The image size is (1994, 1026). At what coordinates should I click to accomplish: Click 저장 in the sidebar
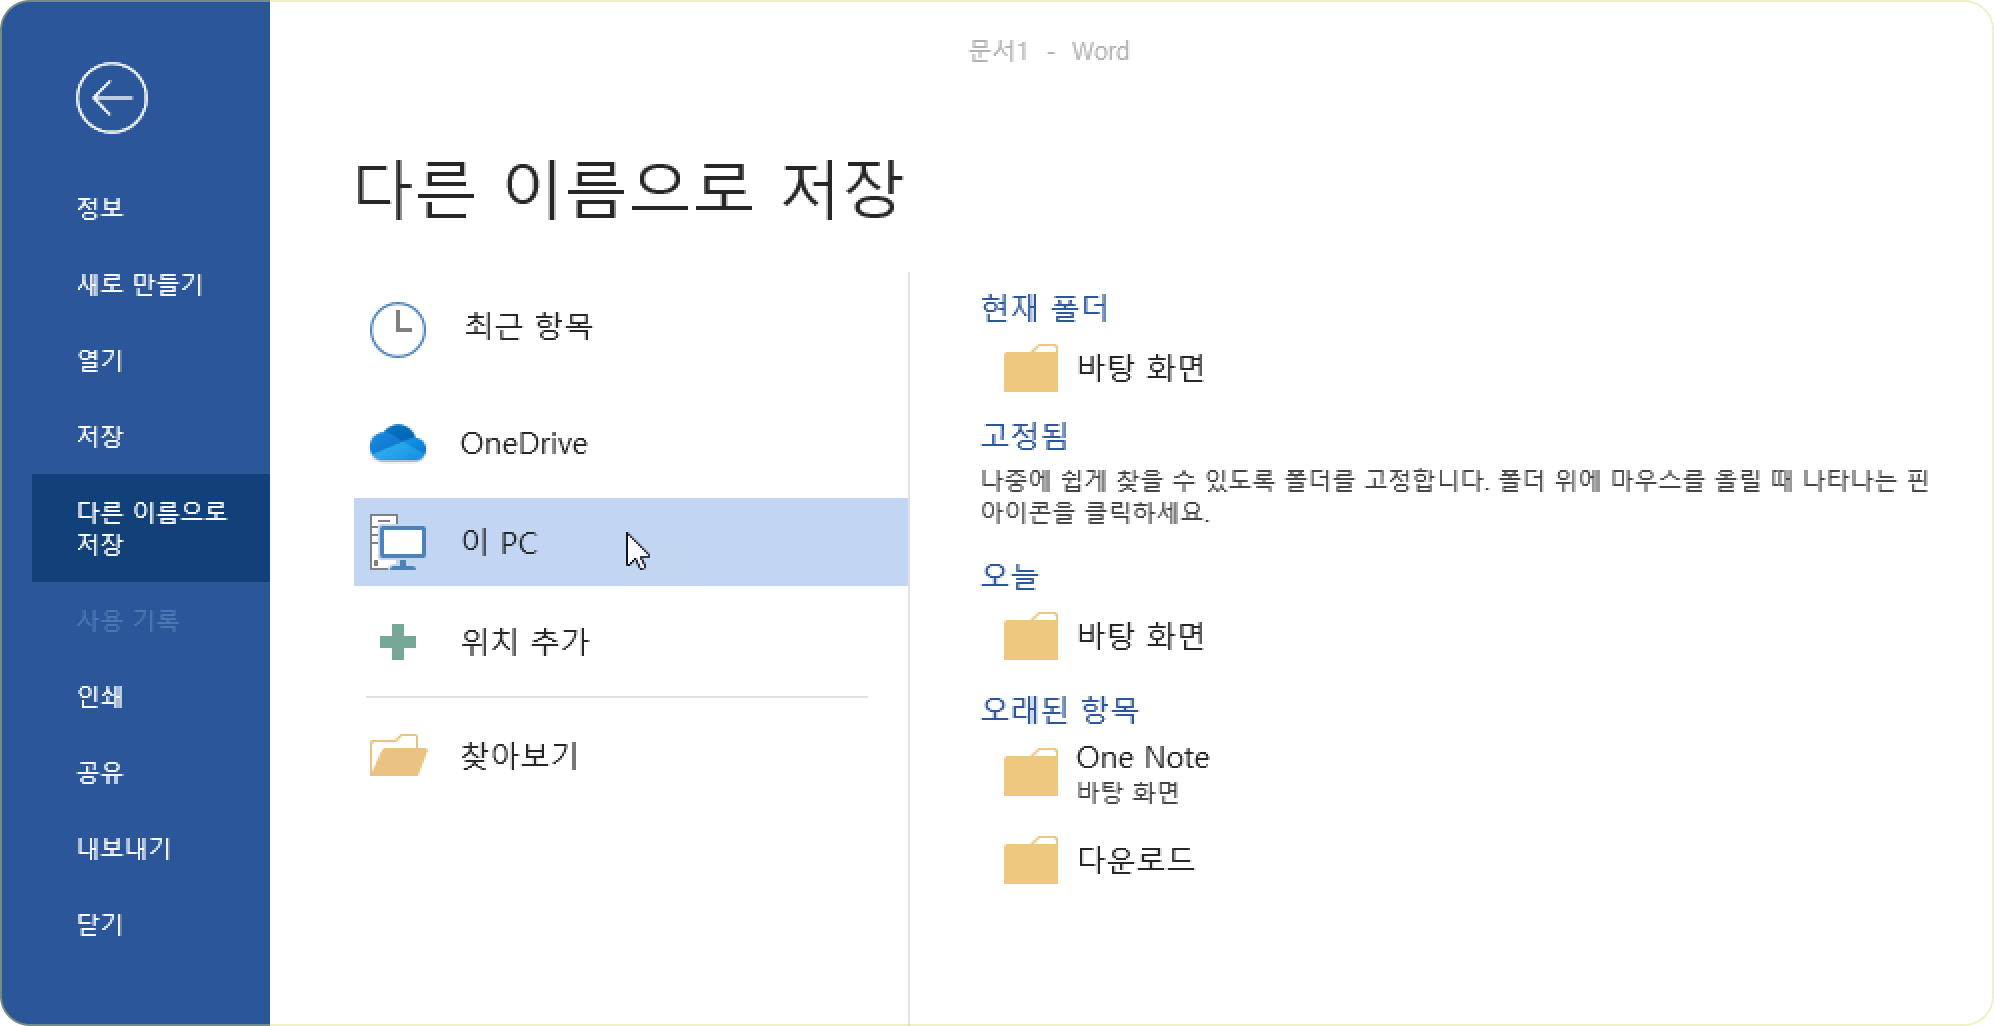click(100, 436)
